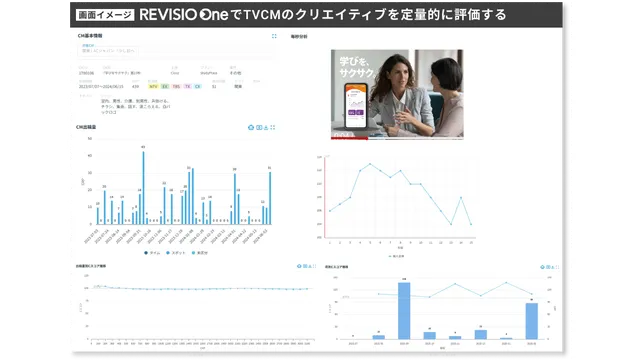
Task: Click table view icon on monthly bar chart panel
Action: [x=548, y=267]
